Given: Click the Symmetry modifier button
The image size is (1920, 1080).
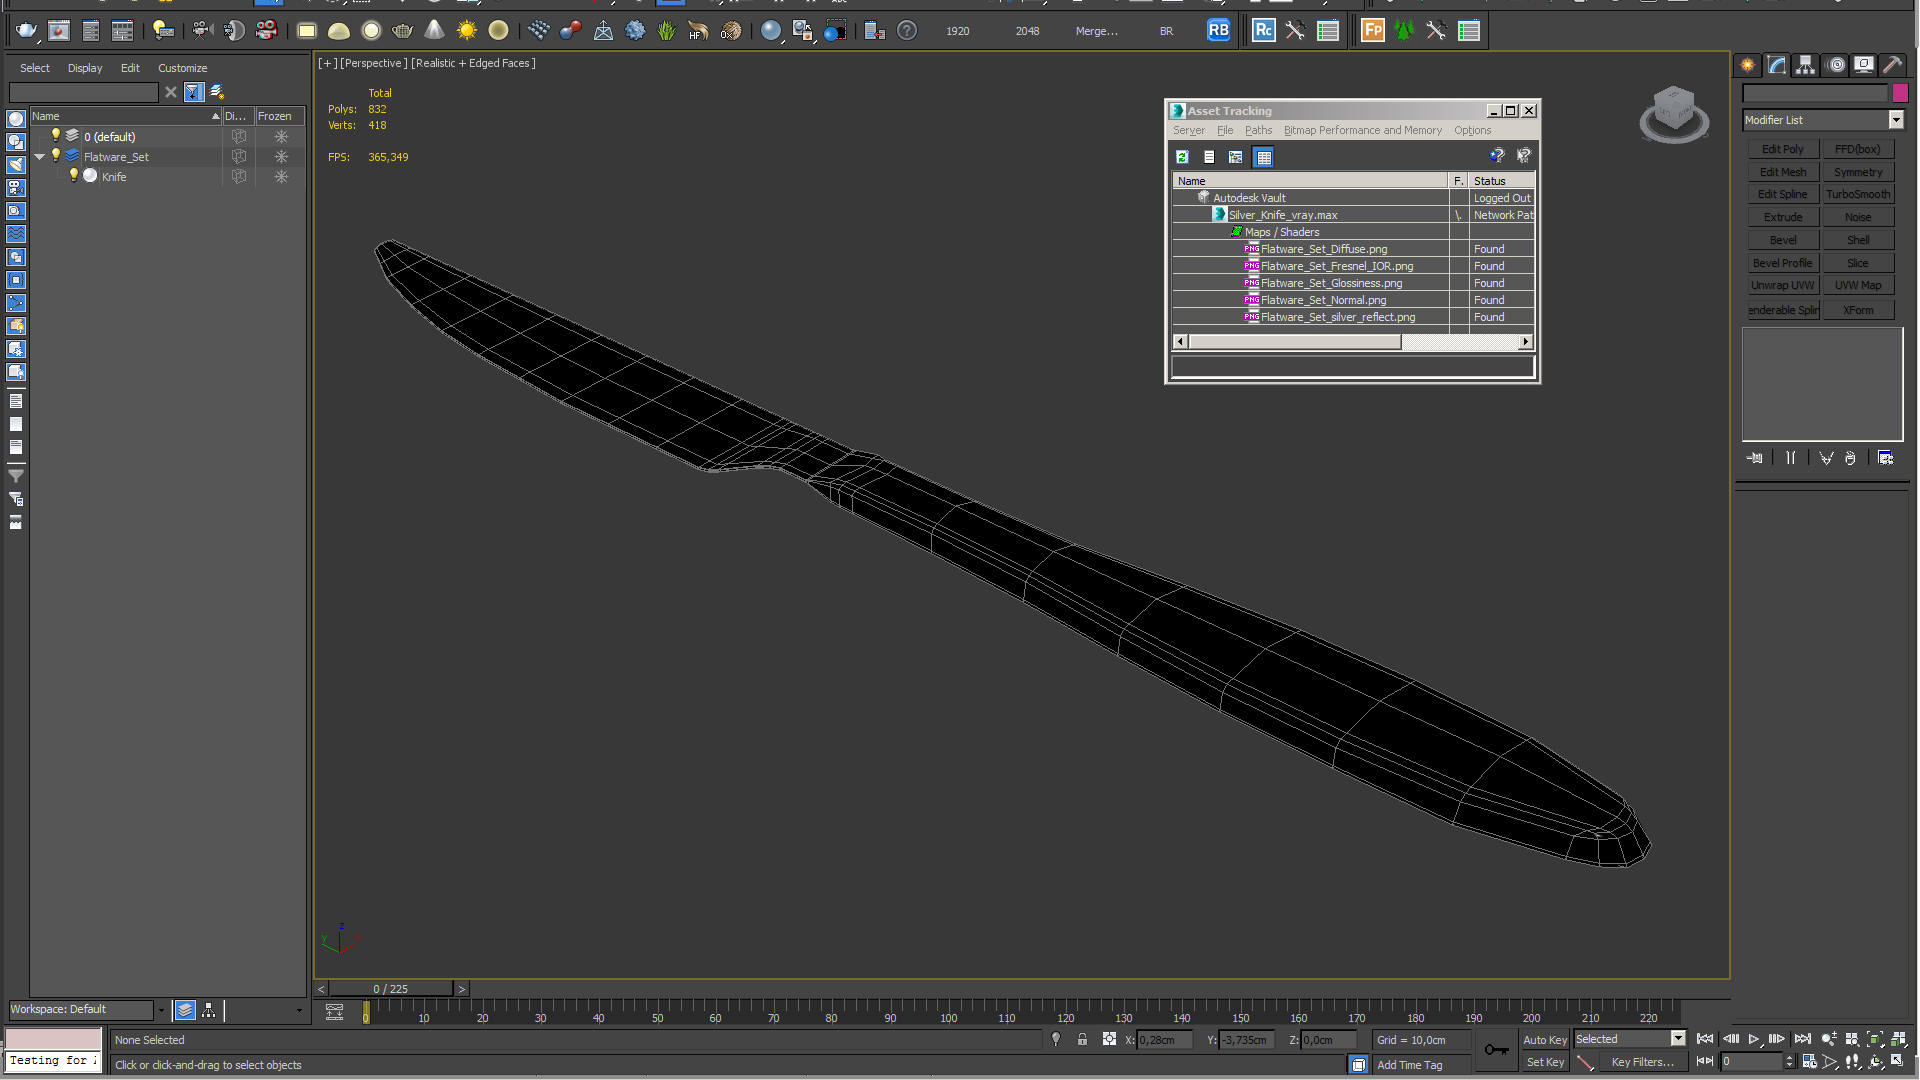Looking at the screenshot, I should tap(1858, 172).
